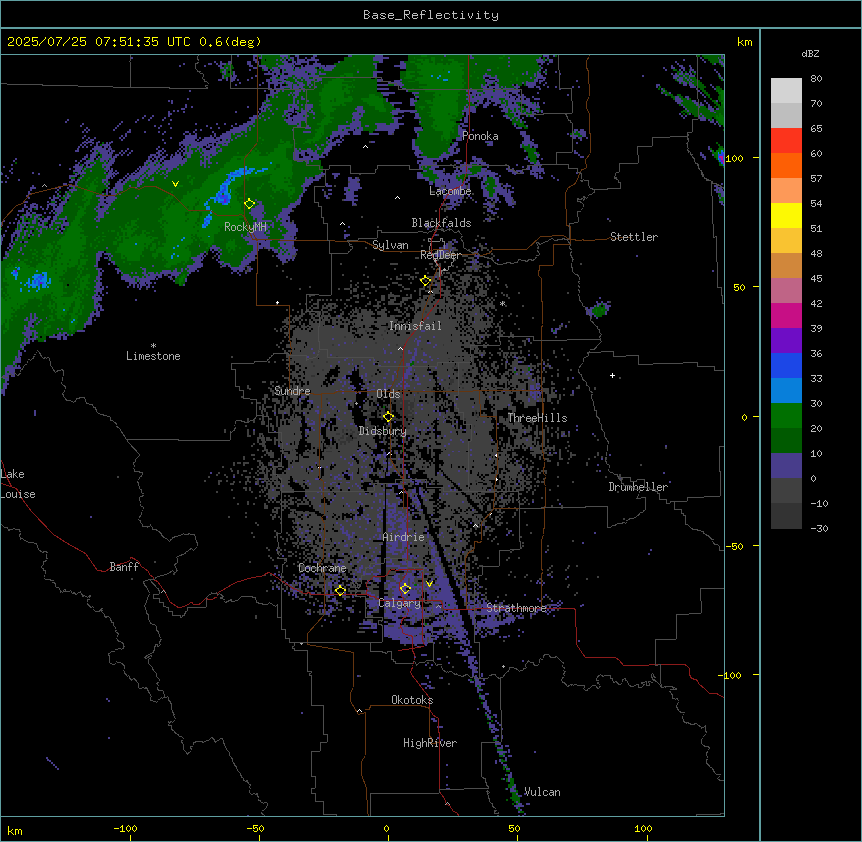
Task: Select the Lake Louise label
Action: click(18, 484)
